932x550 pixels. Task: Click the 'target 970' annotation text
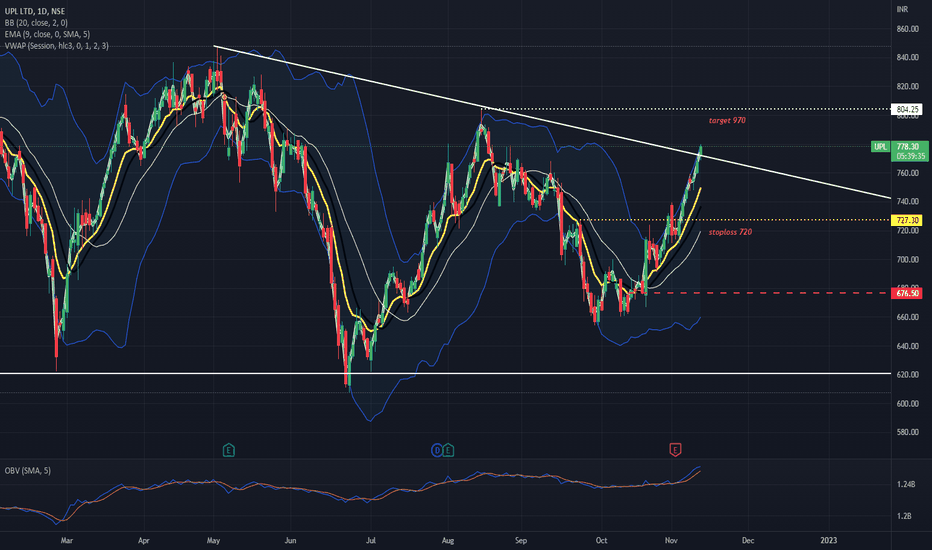(727, 120)
